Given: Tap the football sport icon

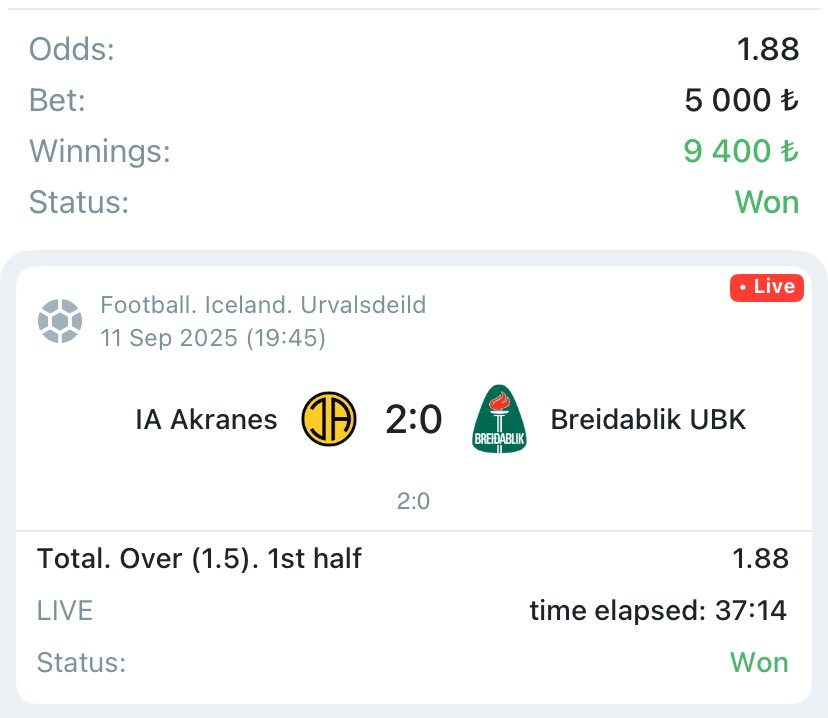Looking at the screenshot, I should pos(59,321).
